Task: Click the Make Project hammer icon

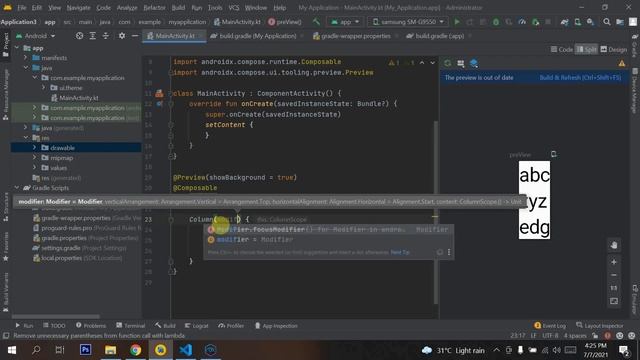Action: (316, 22)
